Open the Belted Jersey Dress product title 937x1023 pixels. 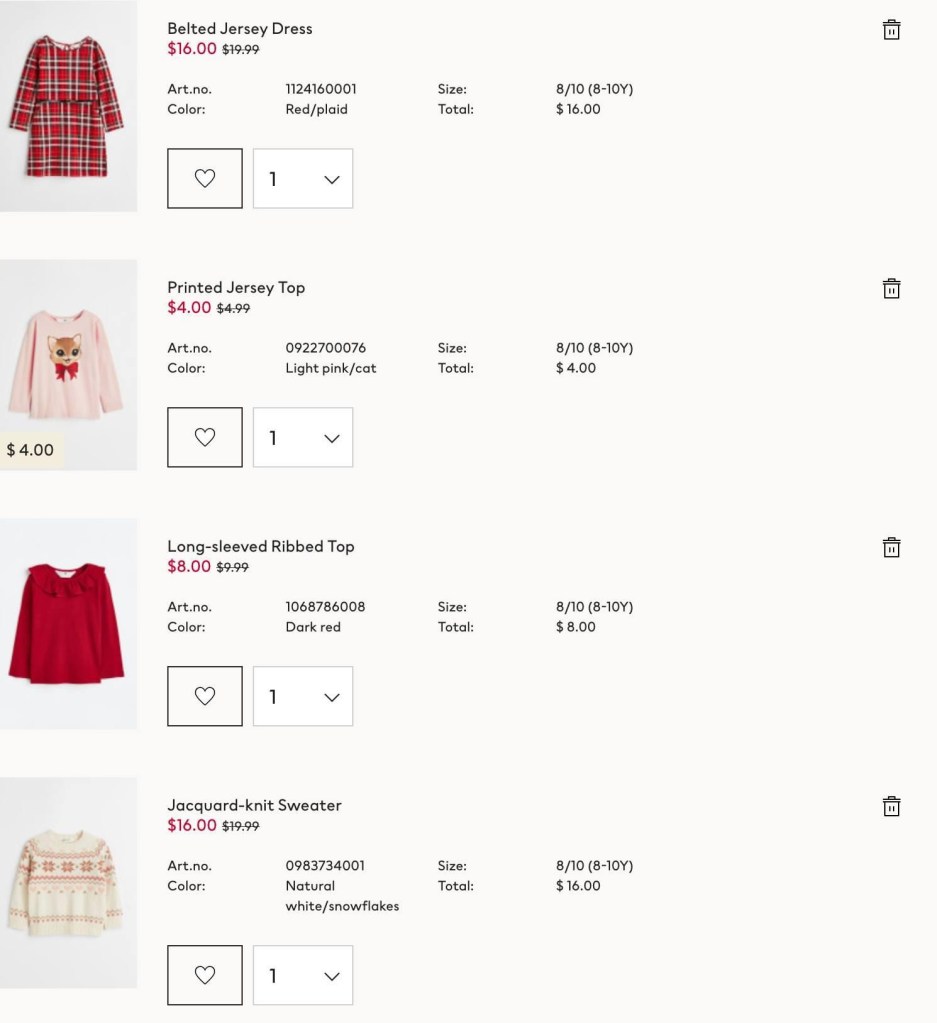(x=239, y=29)
